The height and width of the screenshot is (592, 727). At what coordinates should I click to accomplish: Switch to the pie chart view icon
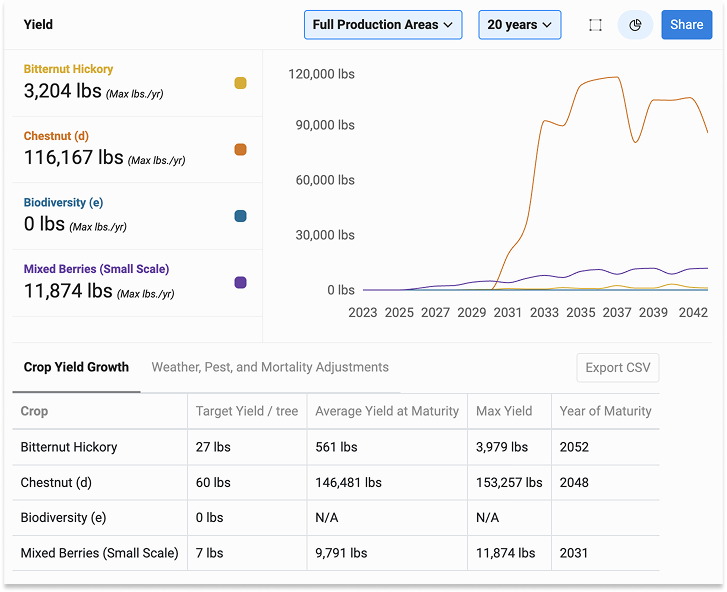(635, 25)
